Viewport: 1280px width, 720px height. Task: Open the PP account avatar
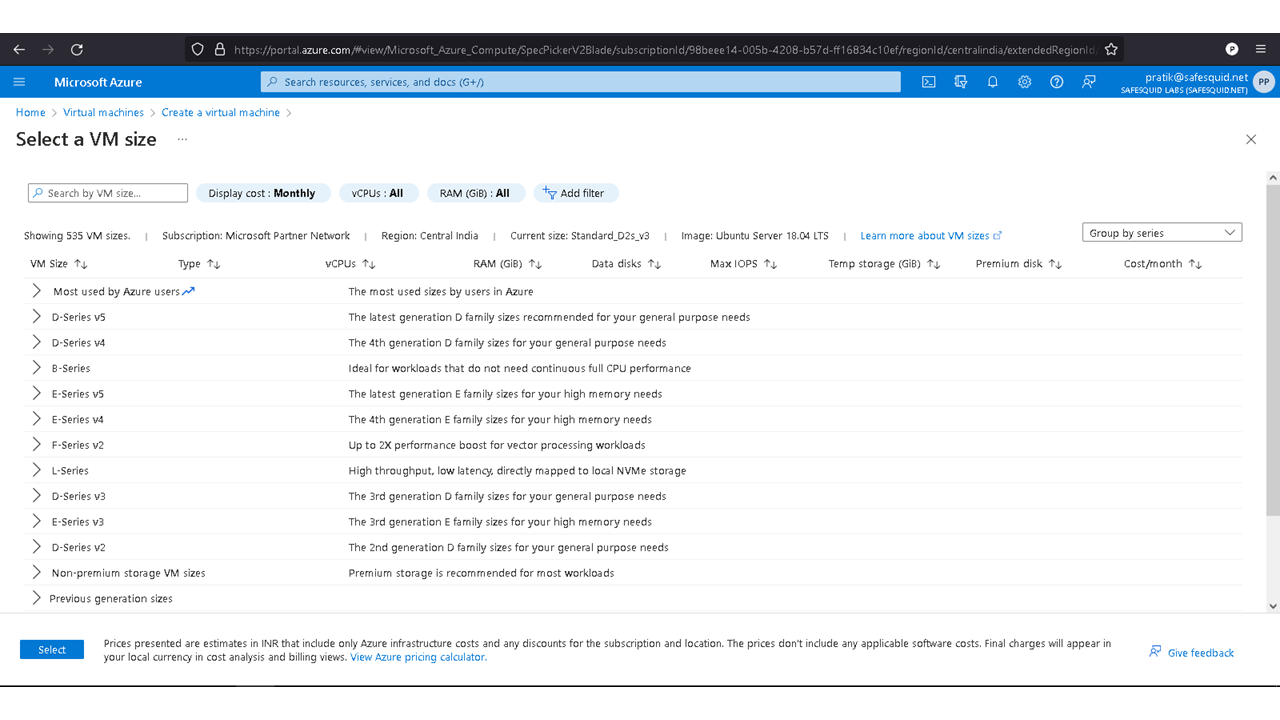[1264, 82]
